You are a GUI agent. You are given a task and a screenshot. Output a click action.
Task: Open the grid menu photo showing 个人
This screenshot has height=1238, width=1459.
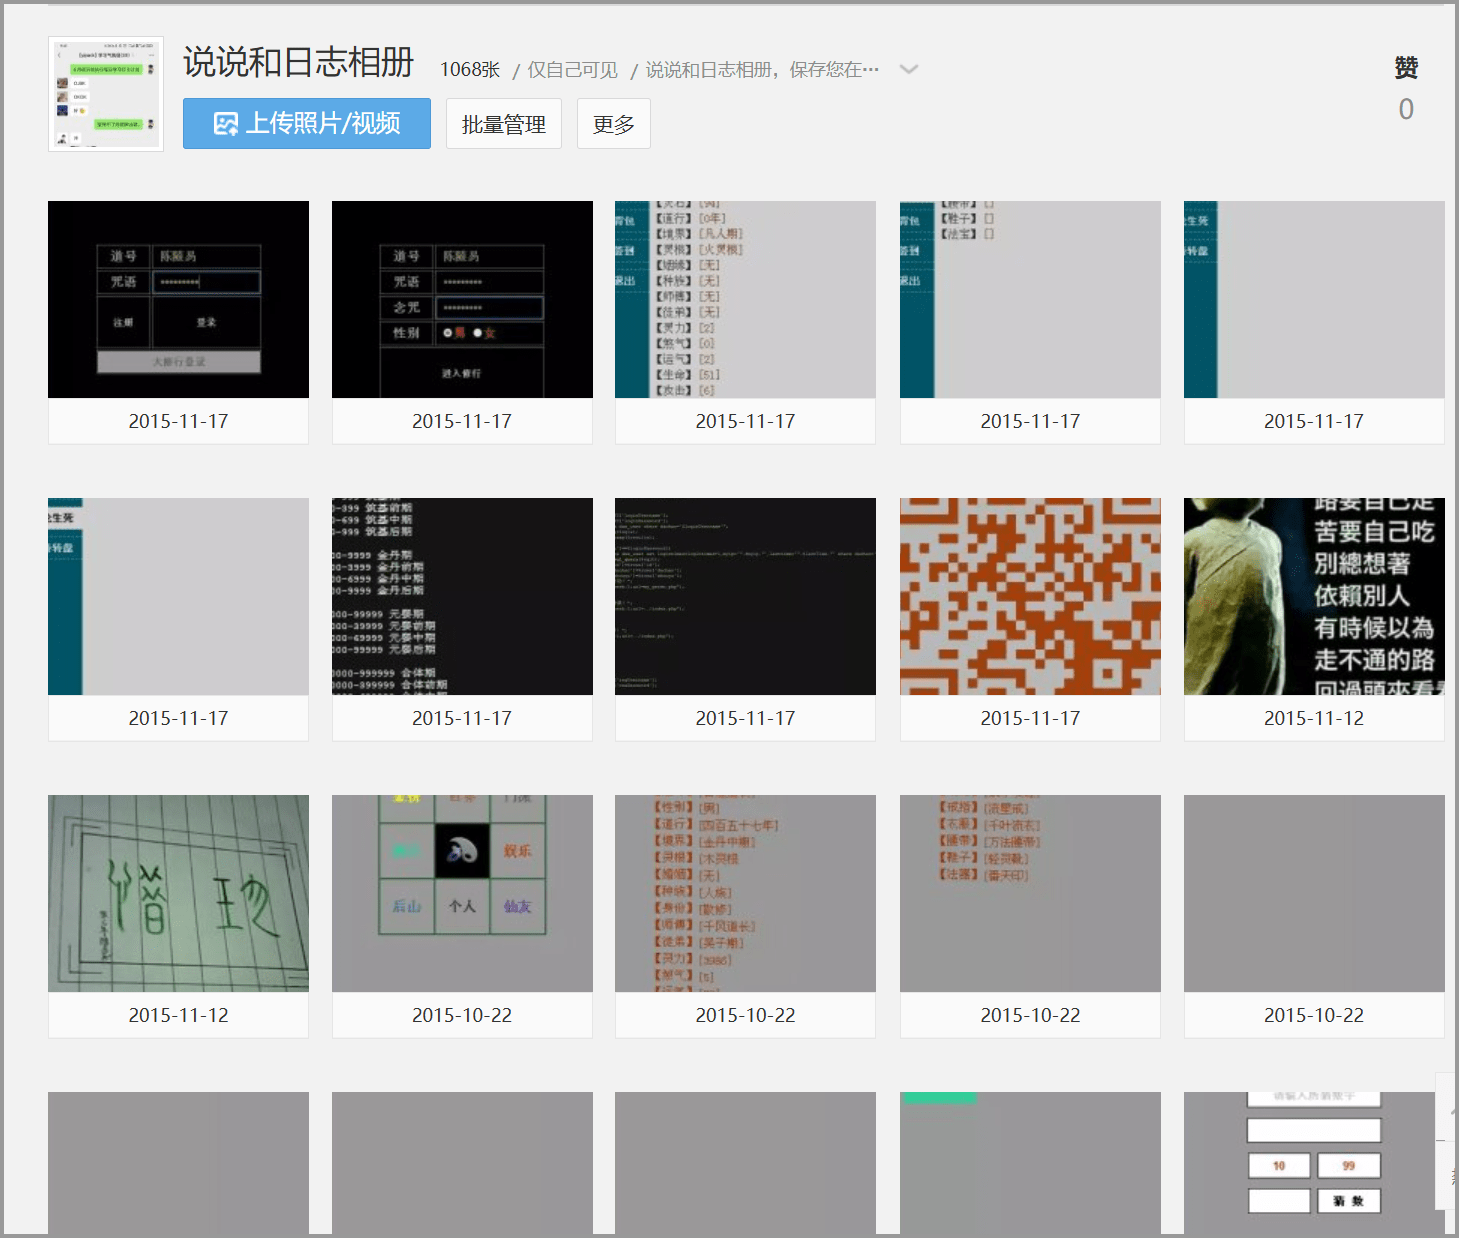(x=462, y=893)
